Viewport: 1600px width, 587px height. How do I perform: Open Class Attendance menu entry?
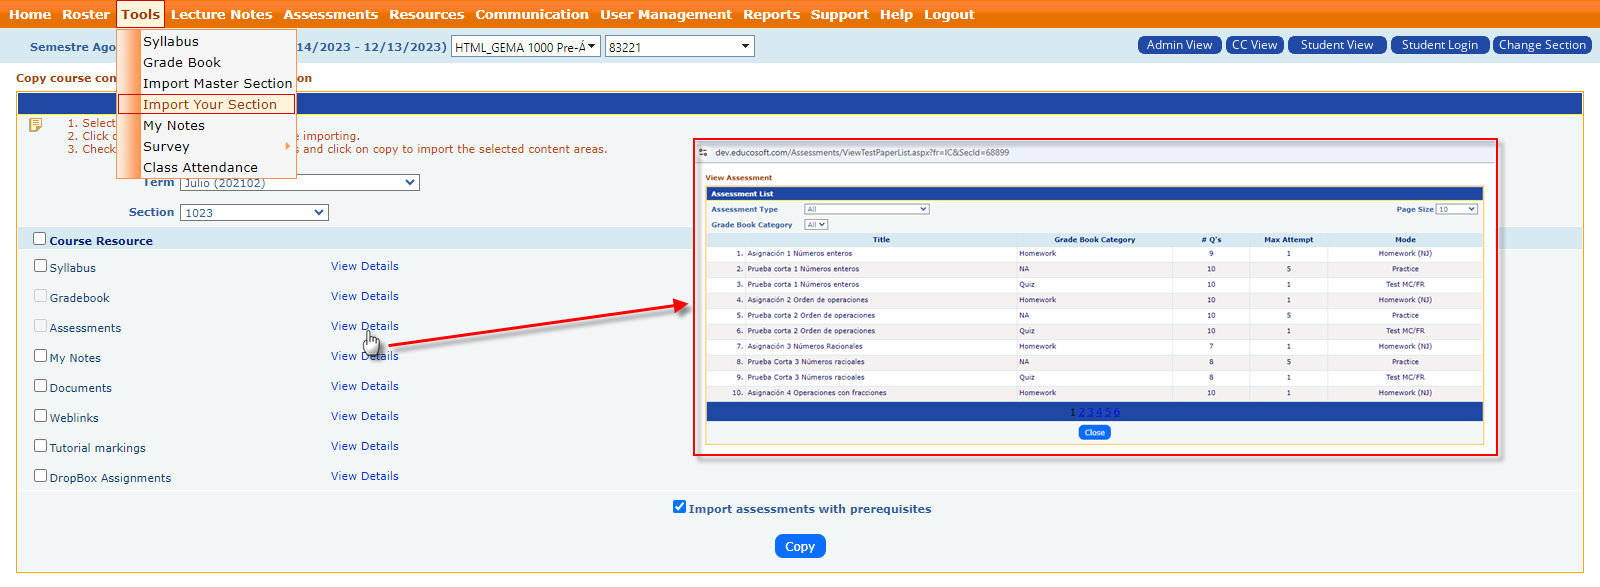click(200, 167)
